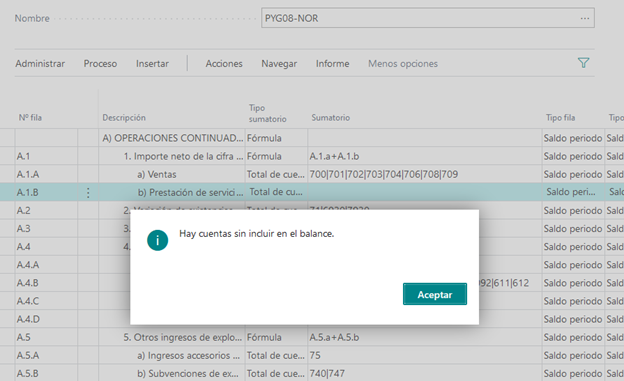Image resolution: width=624 pixels, height=381 pixels.
Task: Show row options for row A.1.B
Action: coord(88,193)
